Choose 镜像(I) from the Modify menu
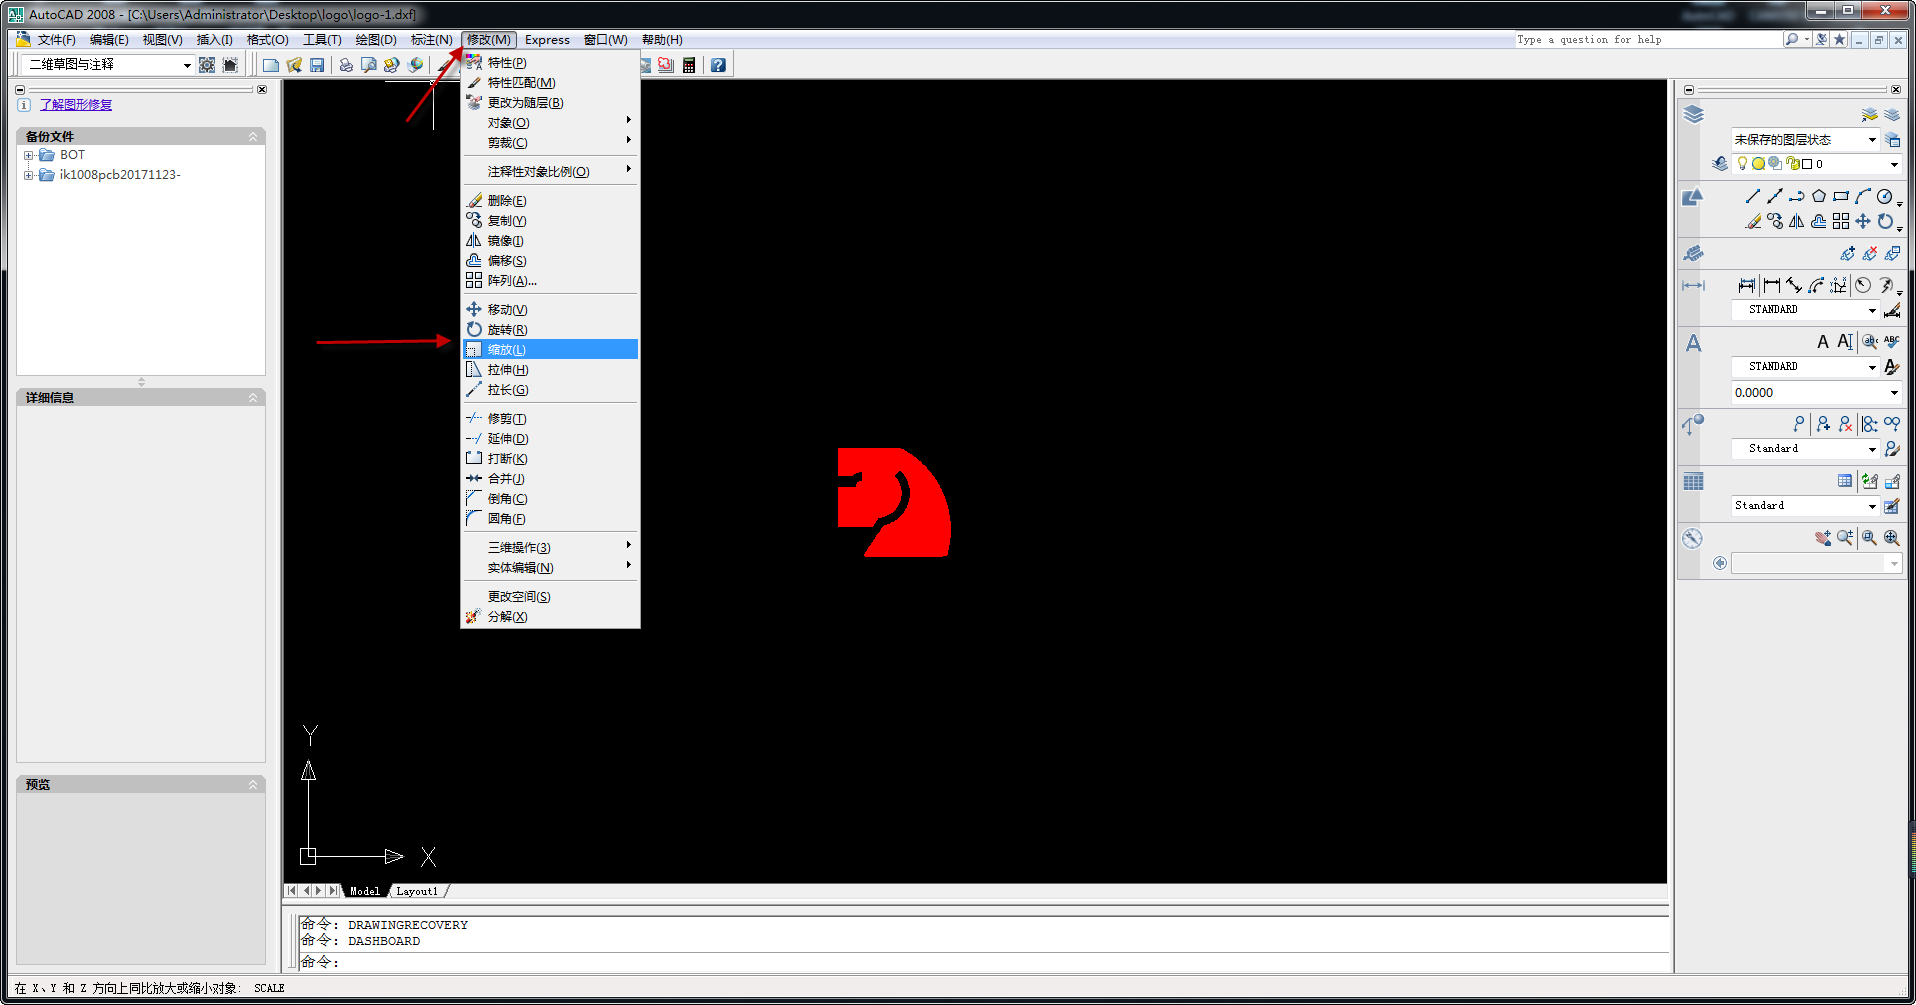 click(x=550, y=240)
